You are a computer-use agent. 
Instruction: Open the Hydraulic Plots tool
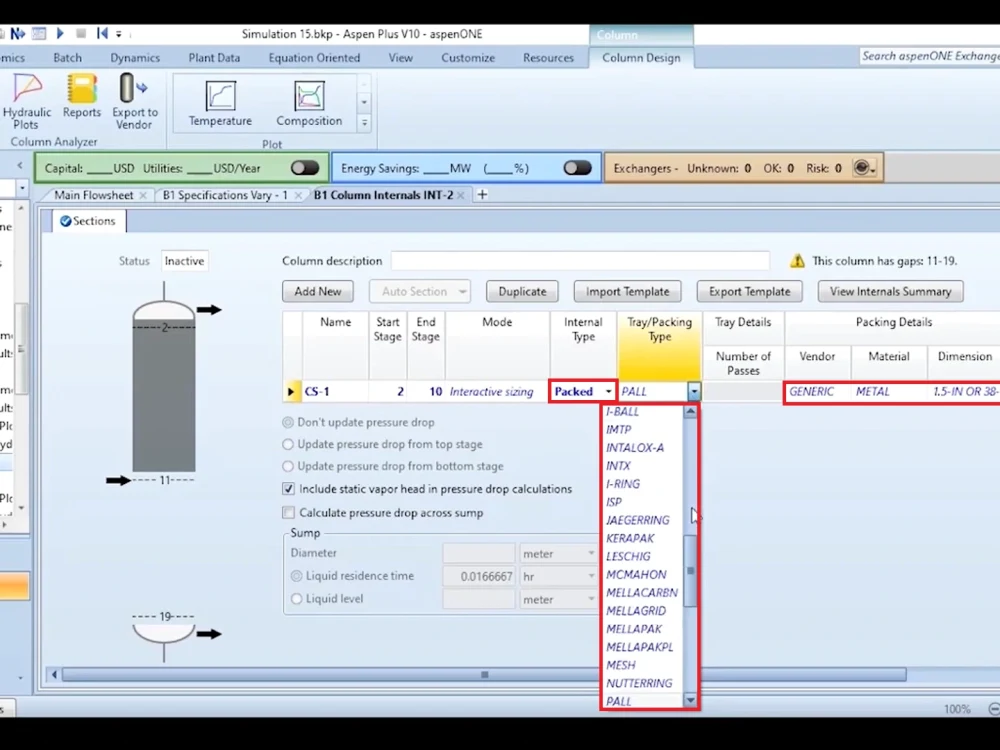point(26,101)
